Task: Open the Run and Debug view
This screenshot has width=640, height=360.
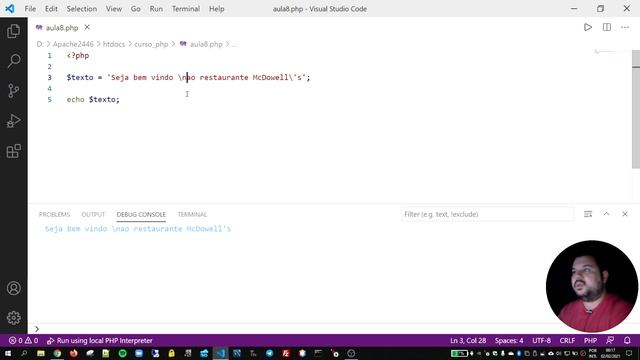Action: (13, 121)
